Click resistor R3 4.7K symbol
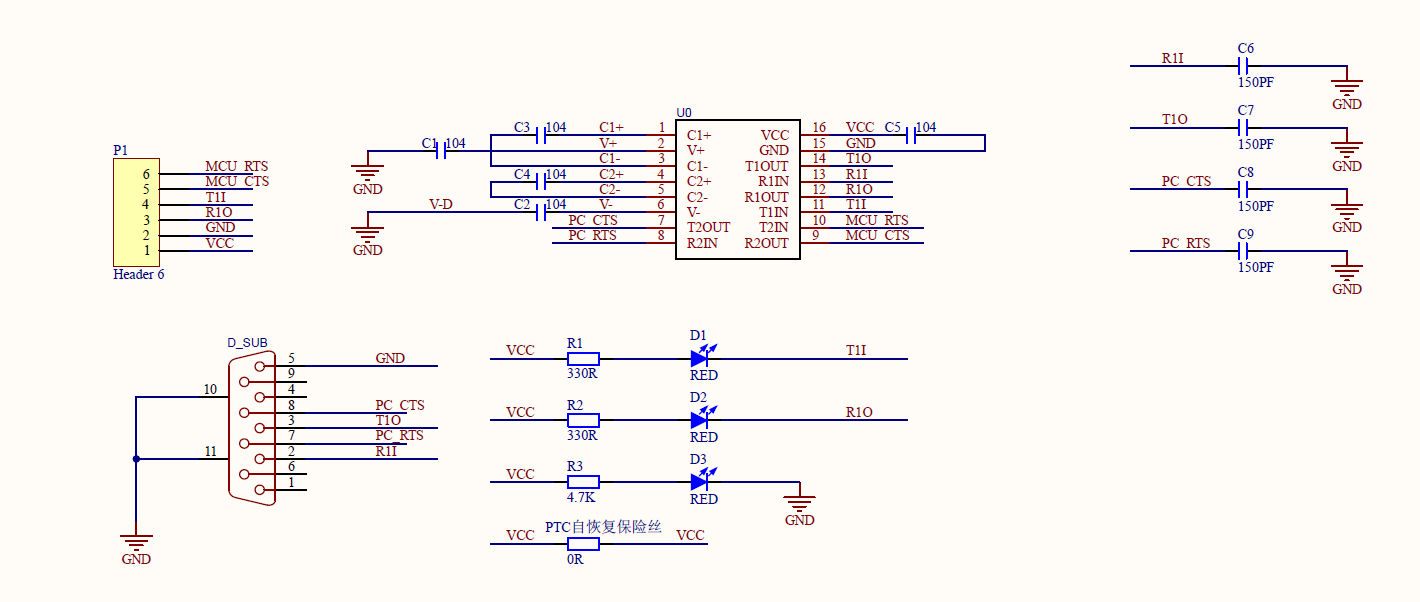Viewport: 1420px width, 602px height. [583, 482]
